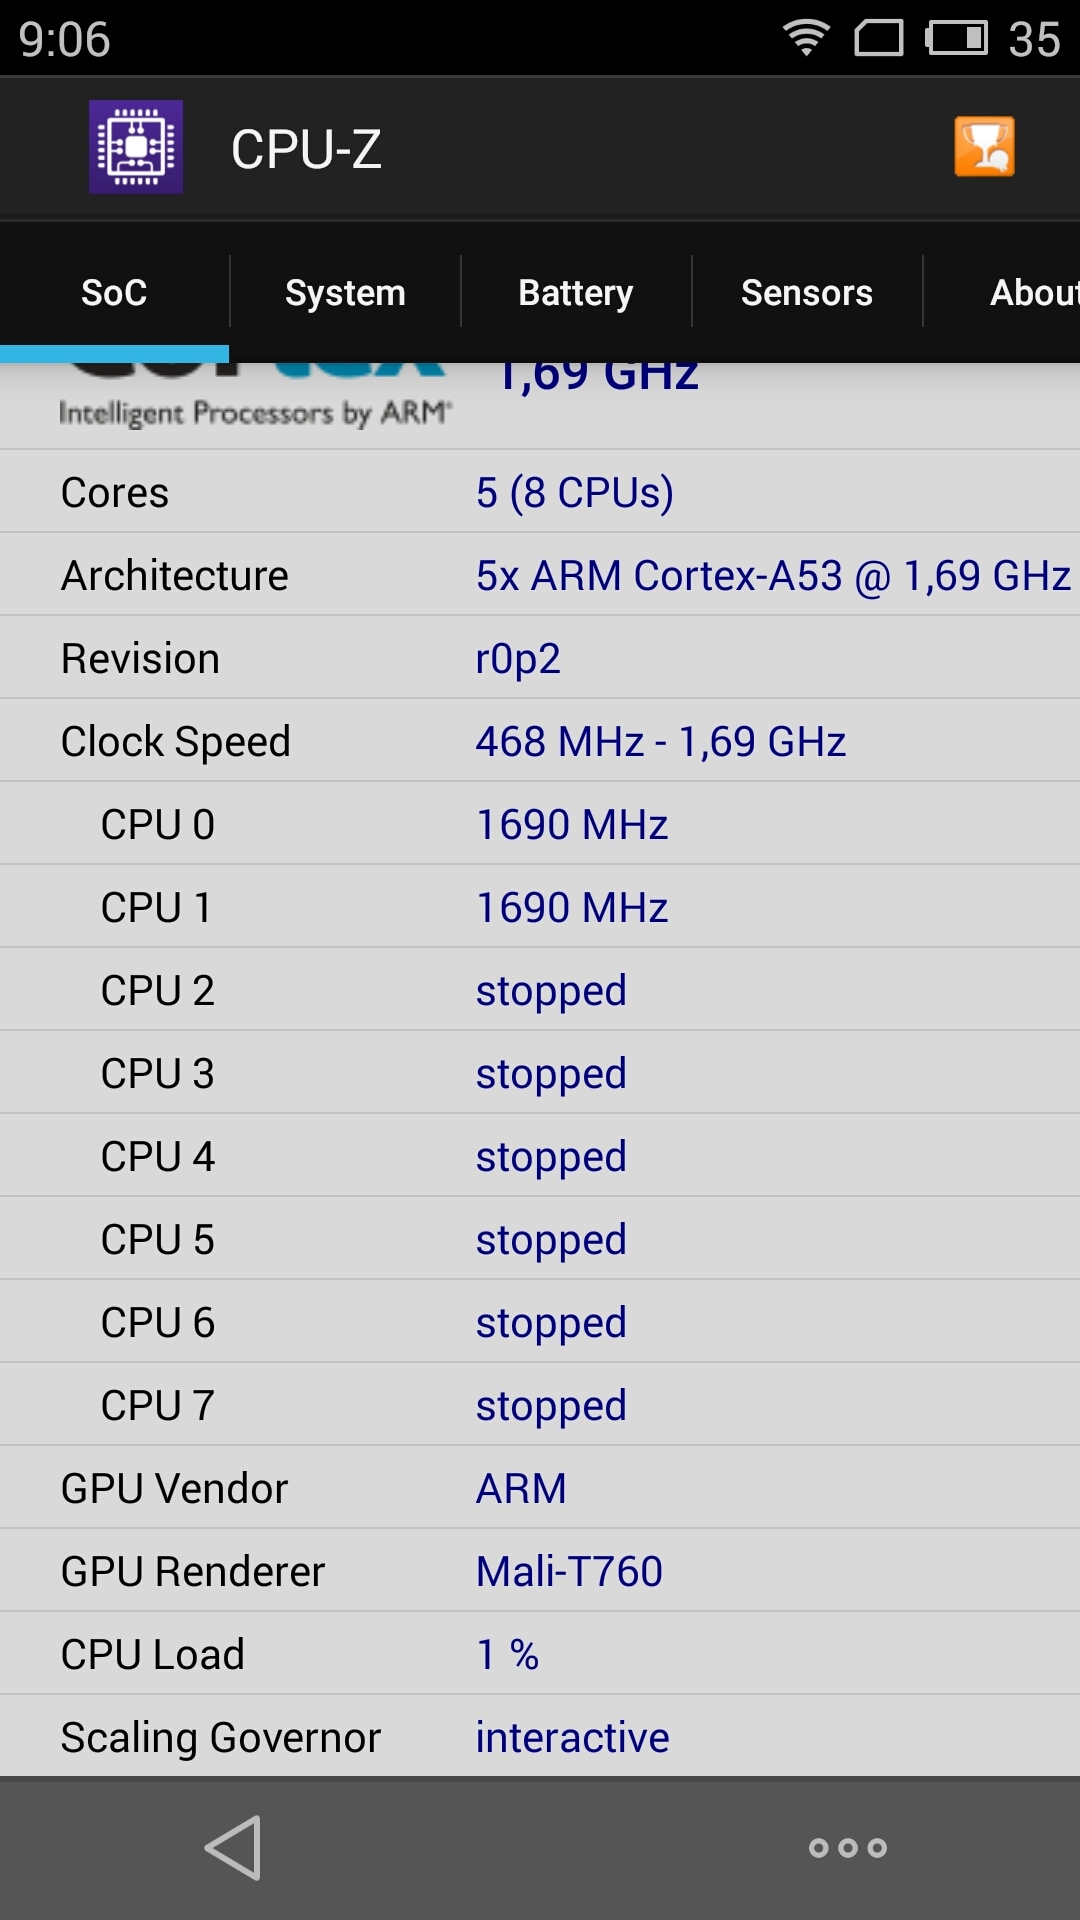Tap the SIM card status icon
The image size is (1080, 1920).
pyautogui.click(x=879, y=38)
